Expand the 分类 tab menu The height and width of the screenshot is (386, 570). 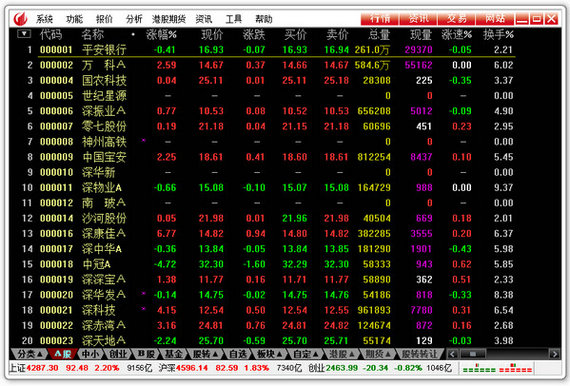pyautogui.click(x=31, y=354)
